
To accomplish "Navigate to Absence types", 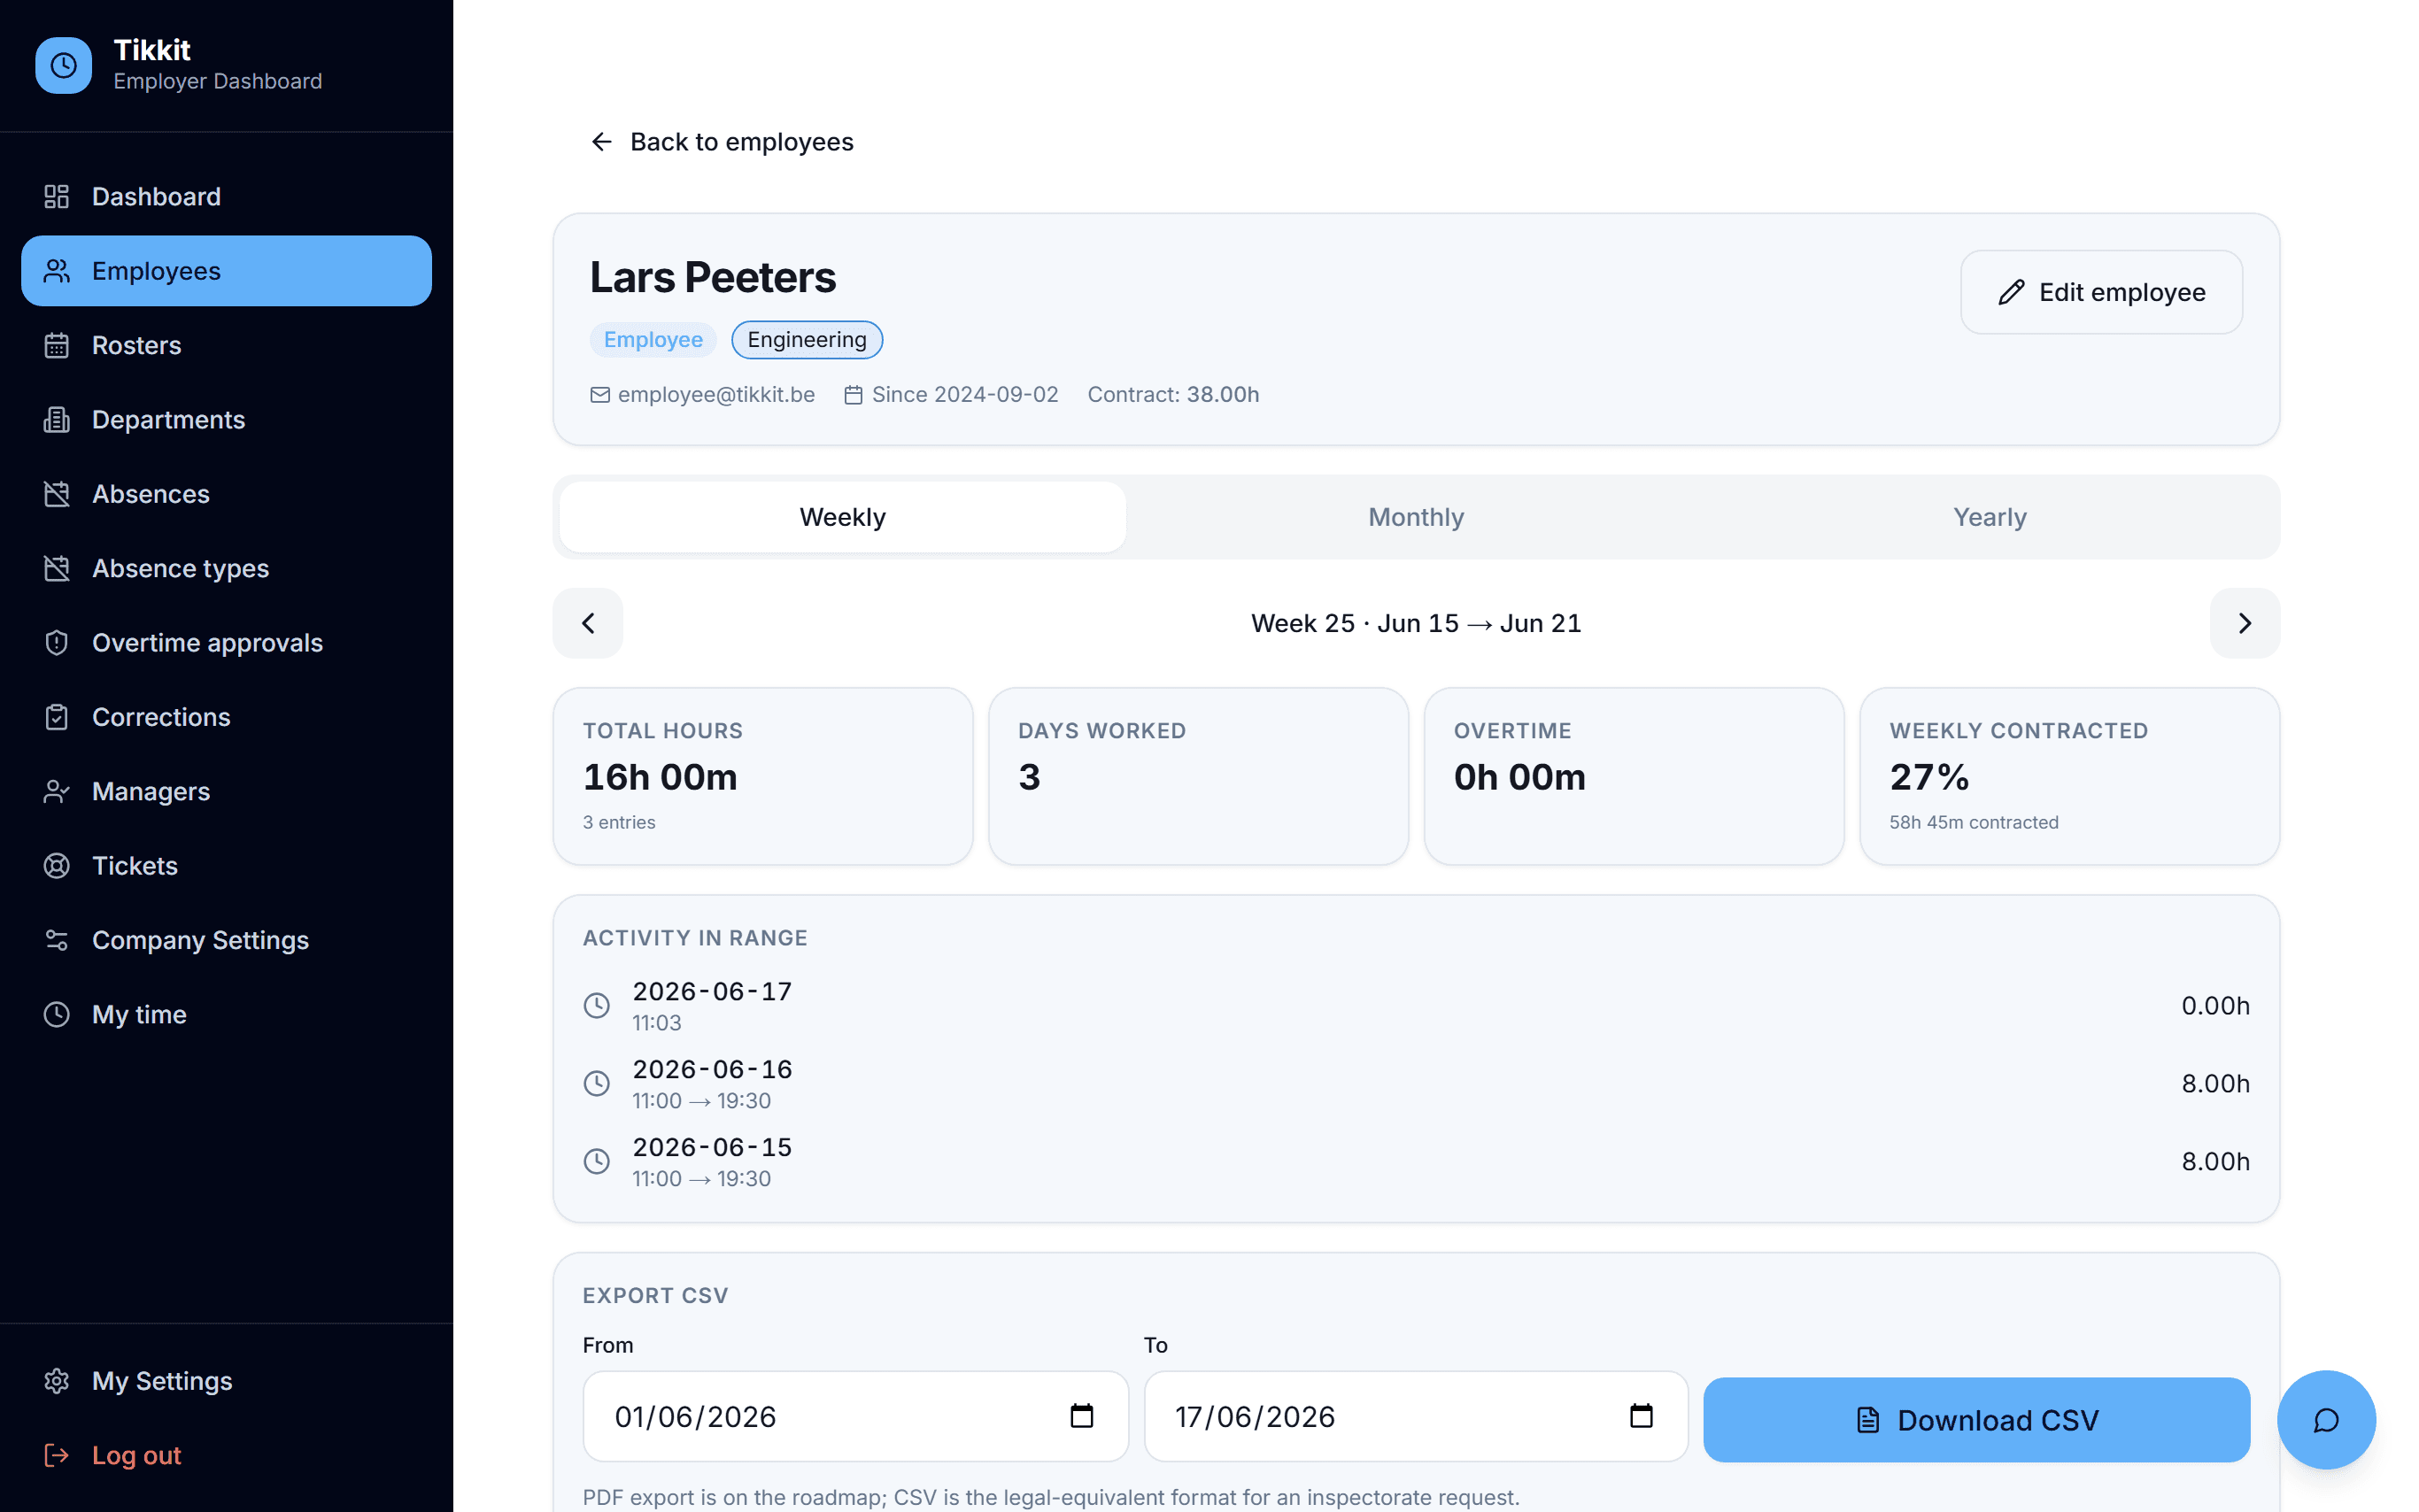I will [226, 568].
